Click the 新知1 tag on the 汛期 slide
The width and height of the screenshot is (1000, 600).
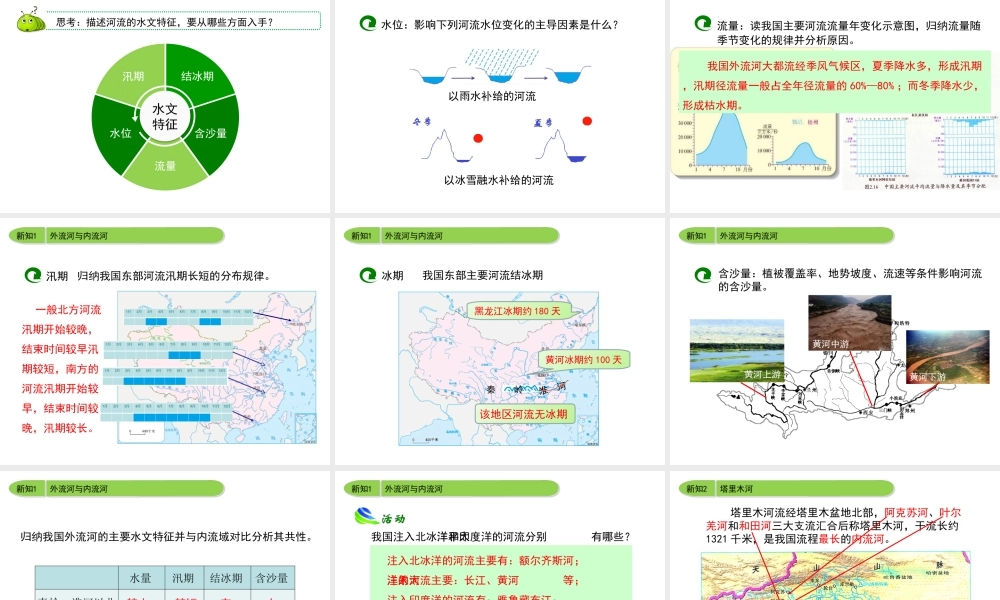pyautogui.click(x=26, y=236)
